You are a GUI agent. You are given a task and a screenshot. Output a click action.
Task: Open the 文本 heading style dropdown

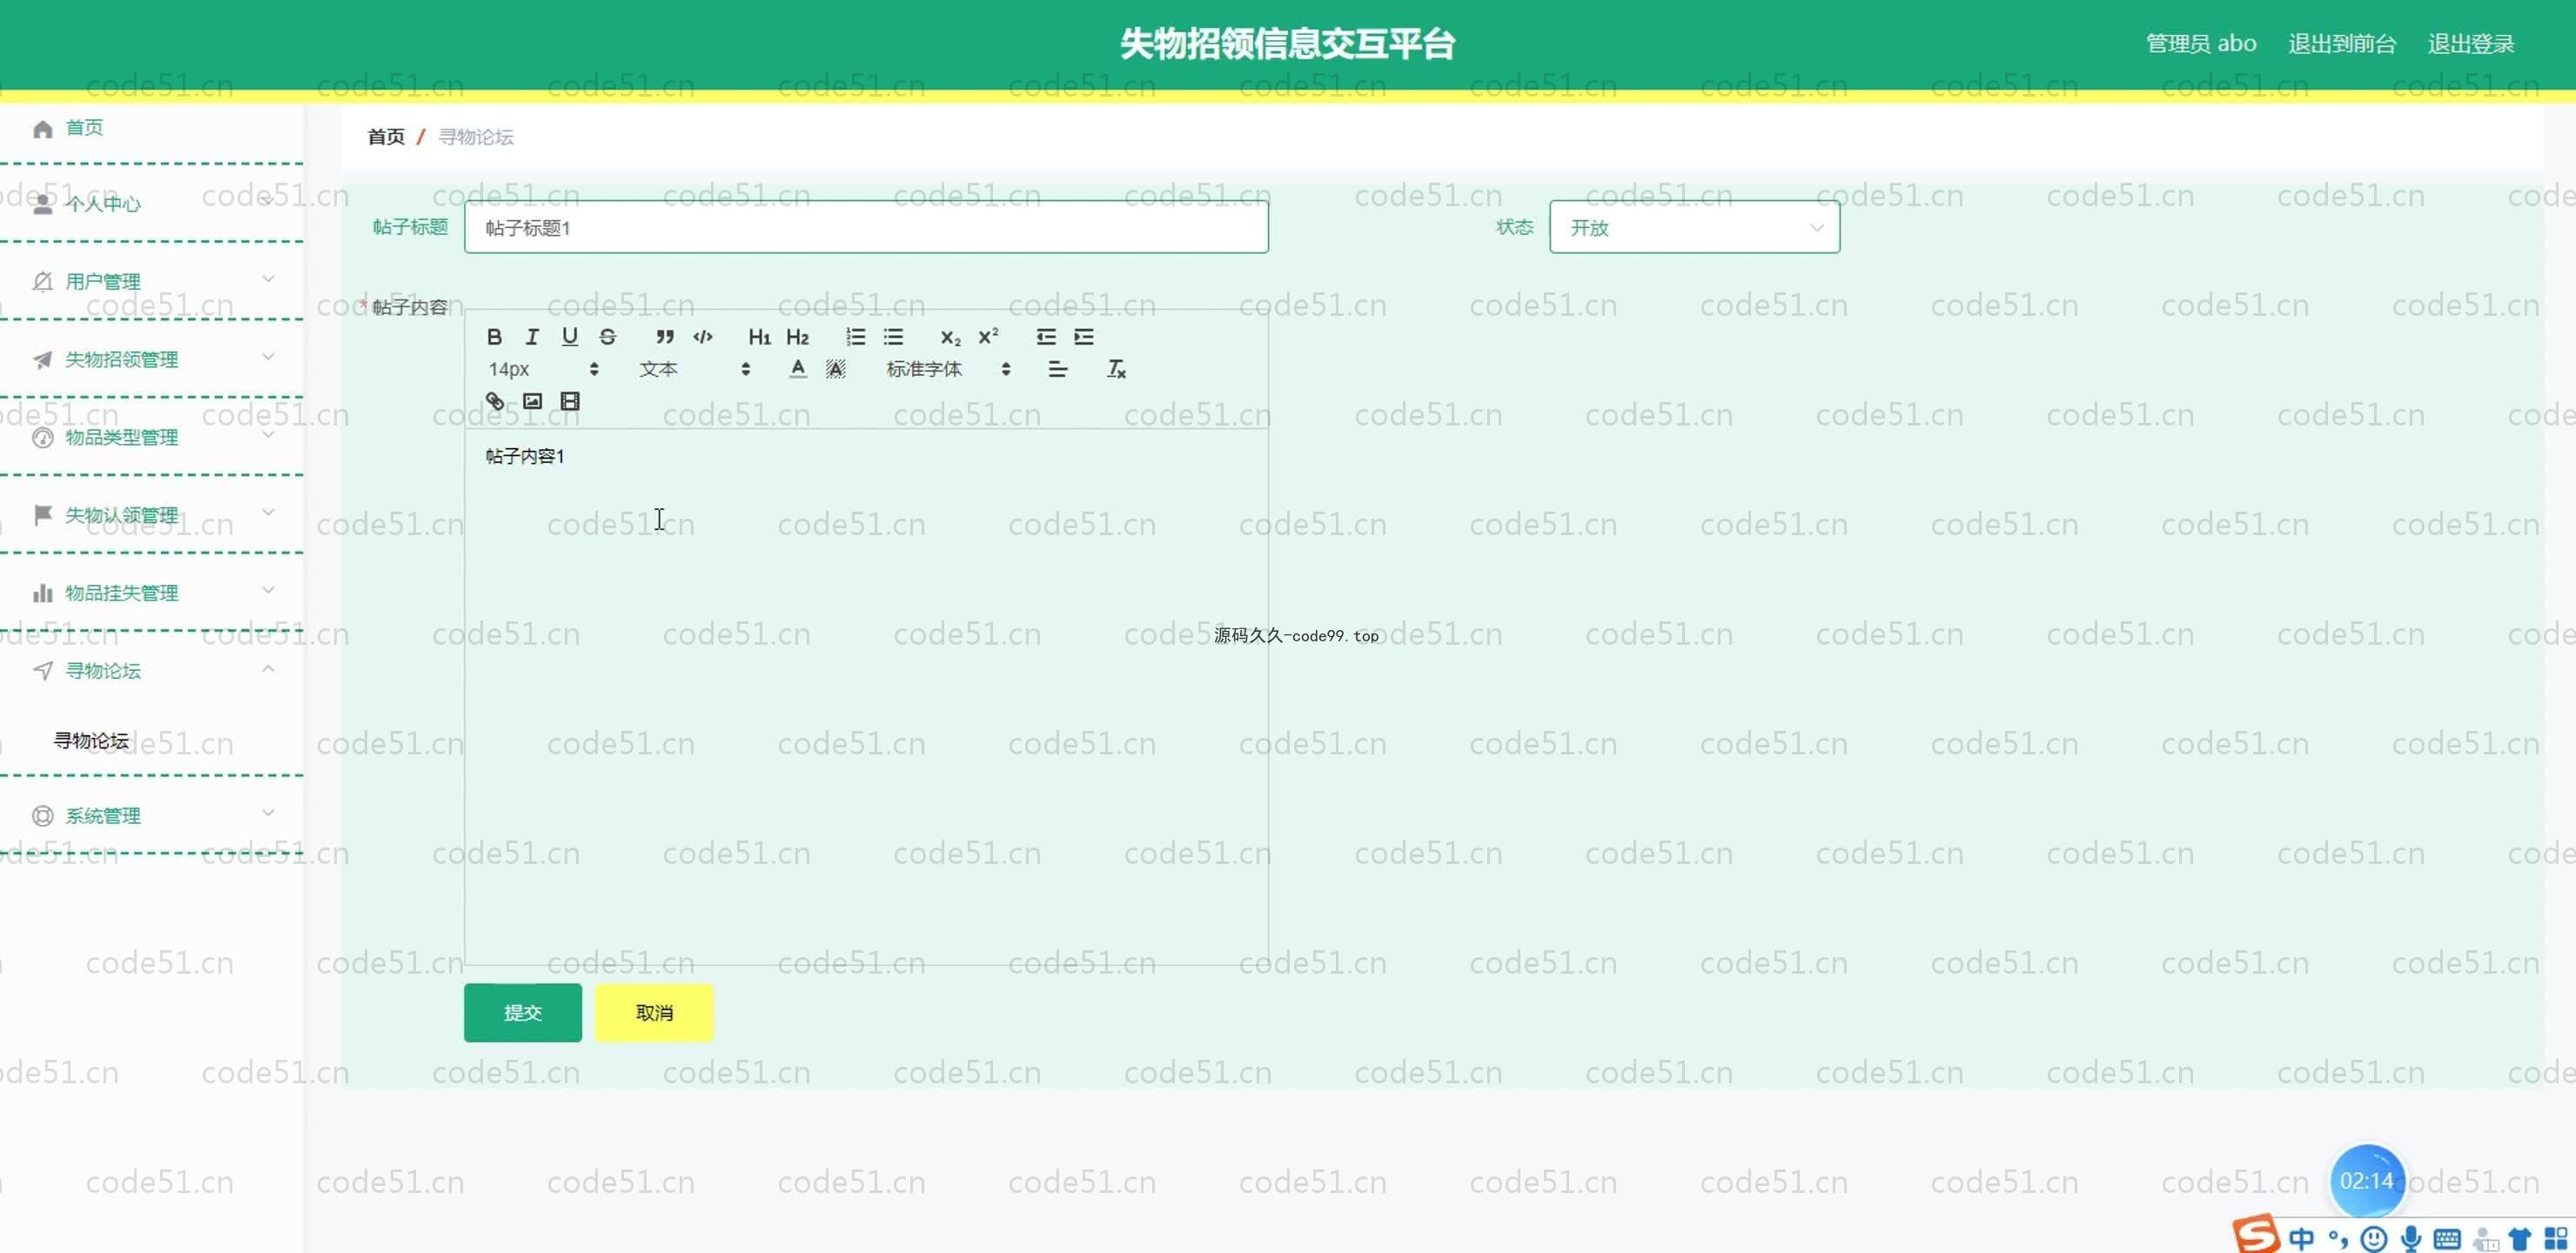[x=695, y=369]
